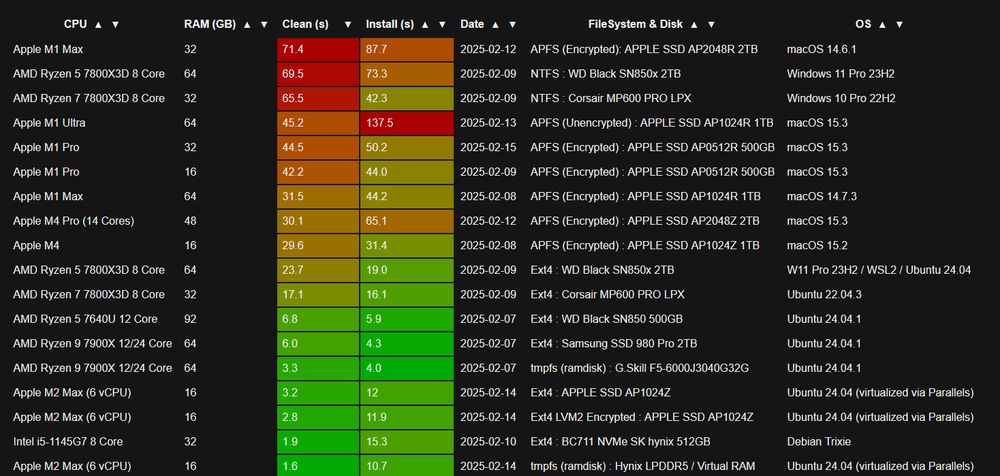Sort RAM (GB) column descending arrow
The height and width of the screenshot is (476, 1000).
coord(264,24)
